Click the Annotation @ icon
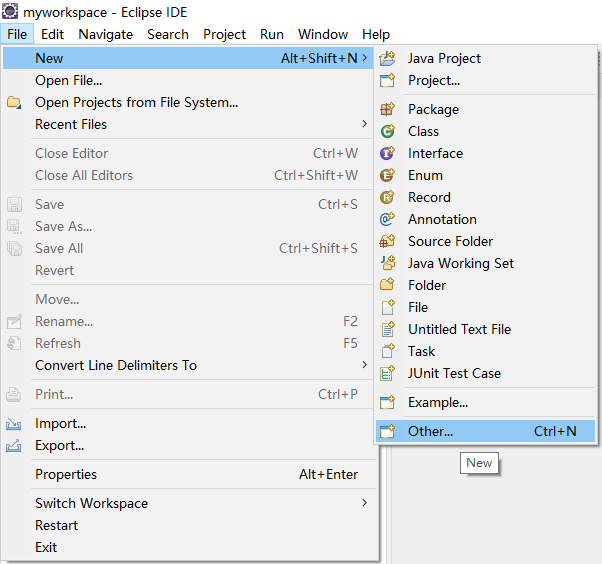Image resolution: width=602 pixels, height=564 pixels. point(387,219)
